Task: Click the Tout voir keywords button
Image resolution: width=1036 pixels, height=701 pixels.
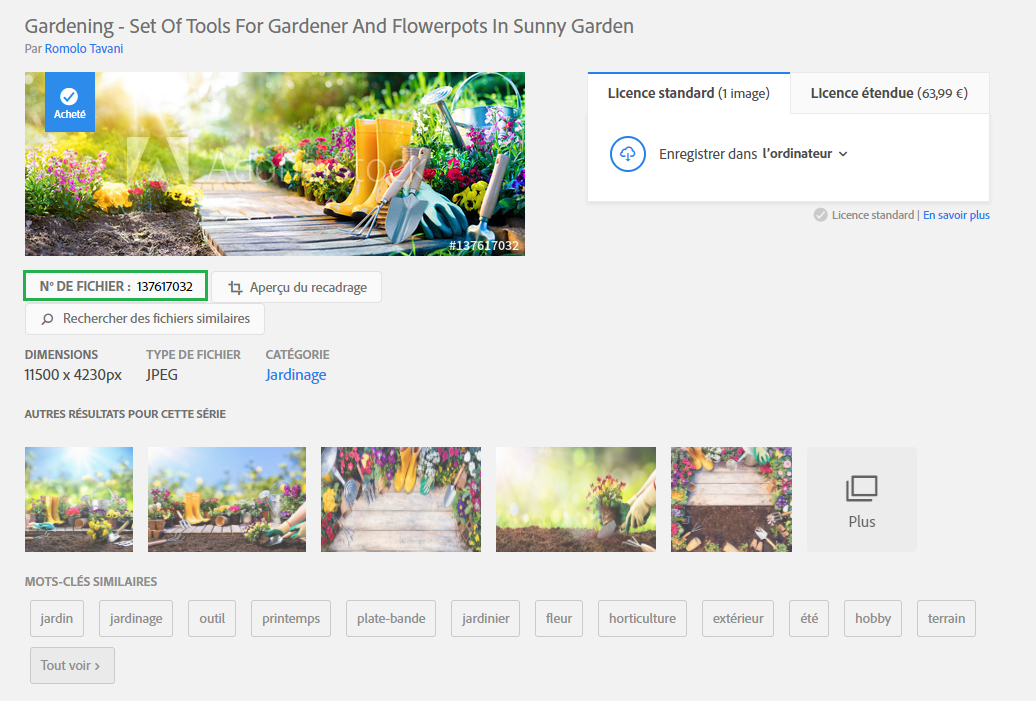Action: pos(71,665)
